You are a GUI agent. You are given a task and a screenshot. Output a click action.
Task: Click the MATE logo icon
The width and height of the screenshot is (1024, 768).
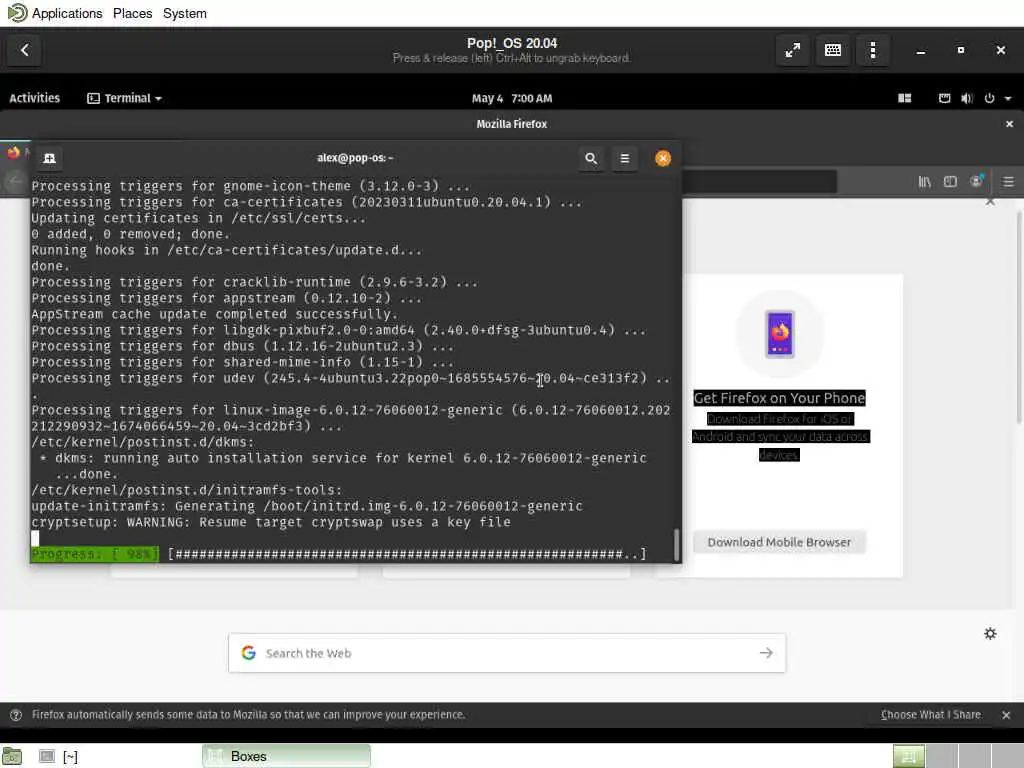[x=17, y=13]
